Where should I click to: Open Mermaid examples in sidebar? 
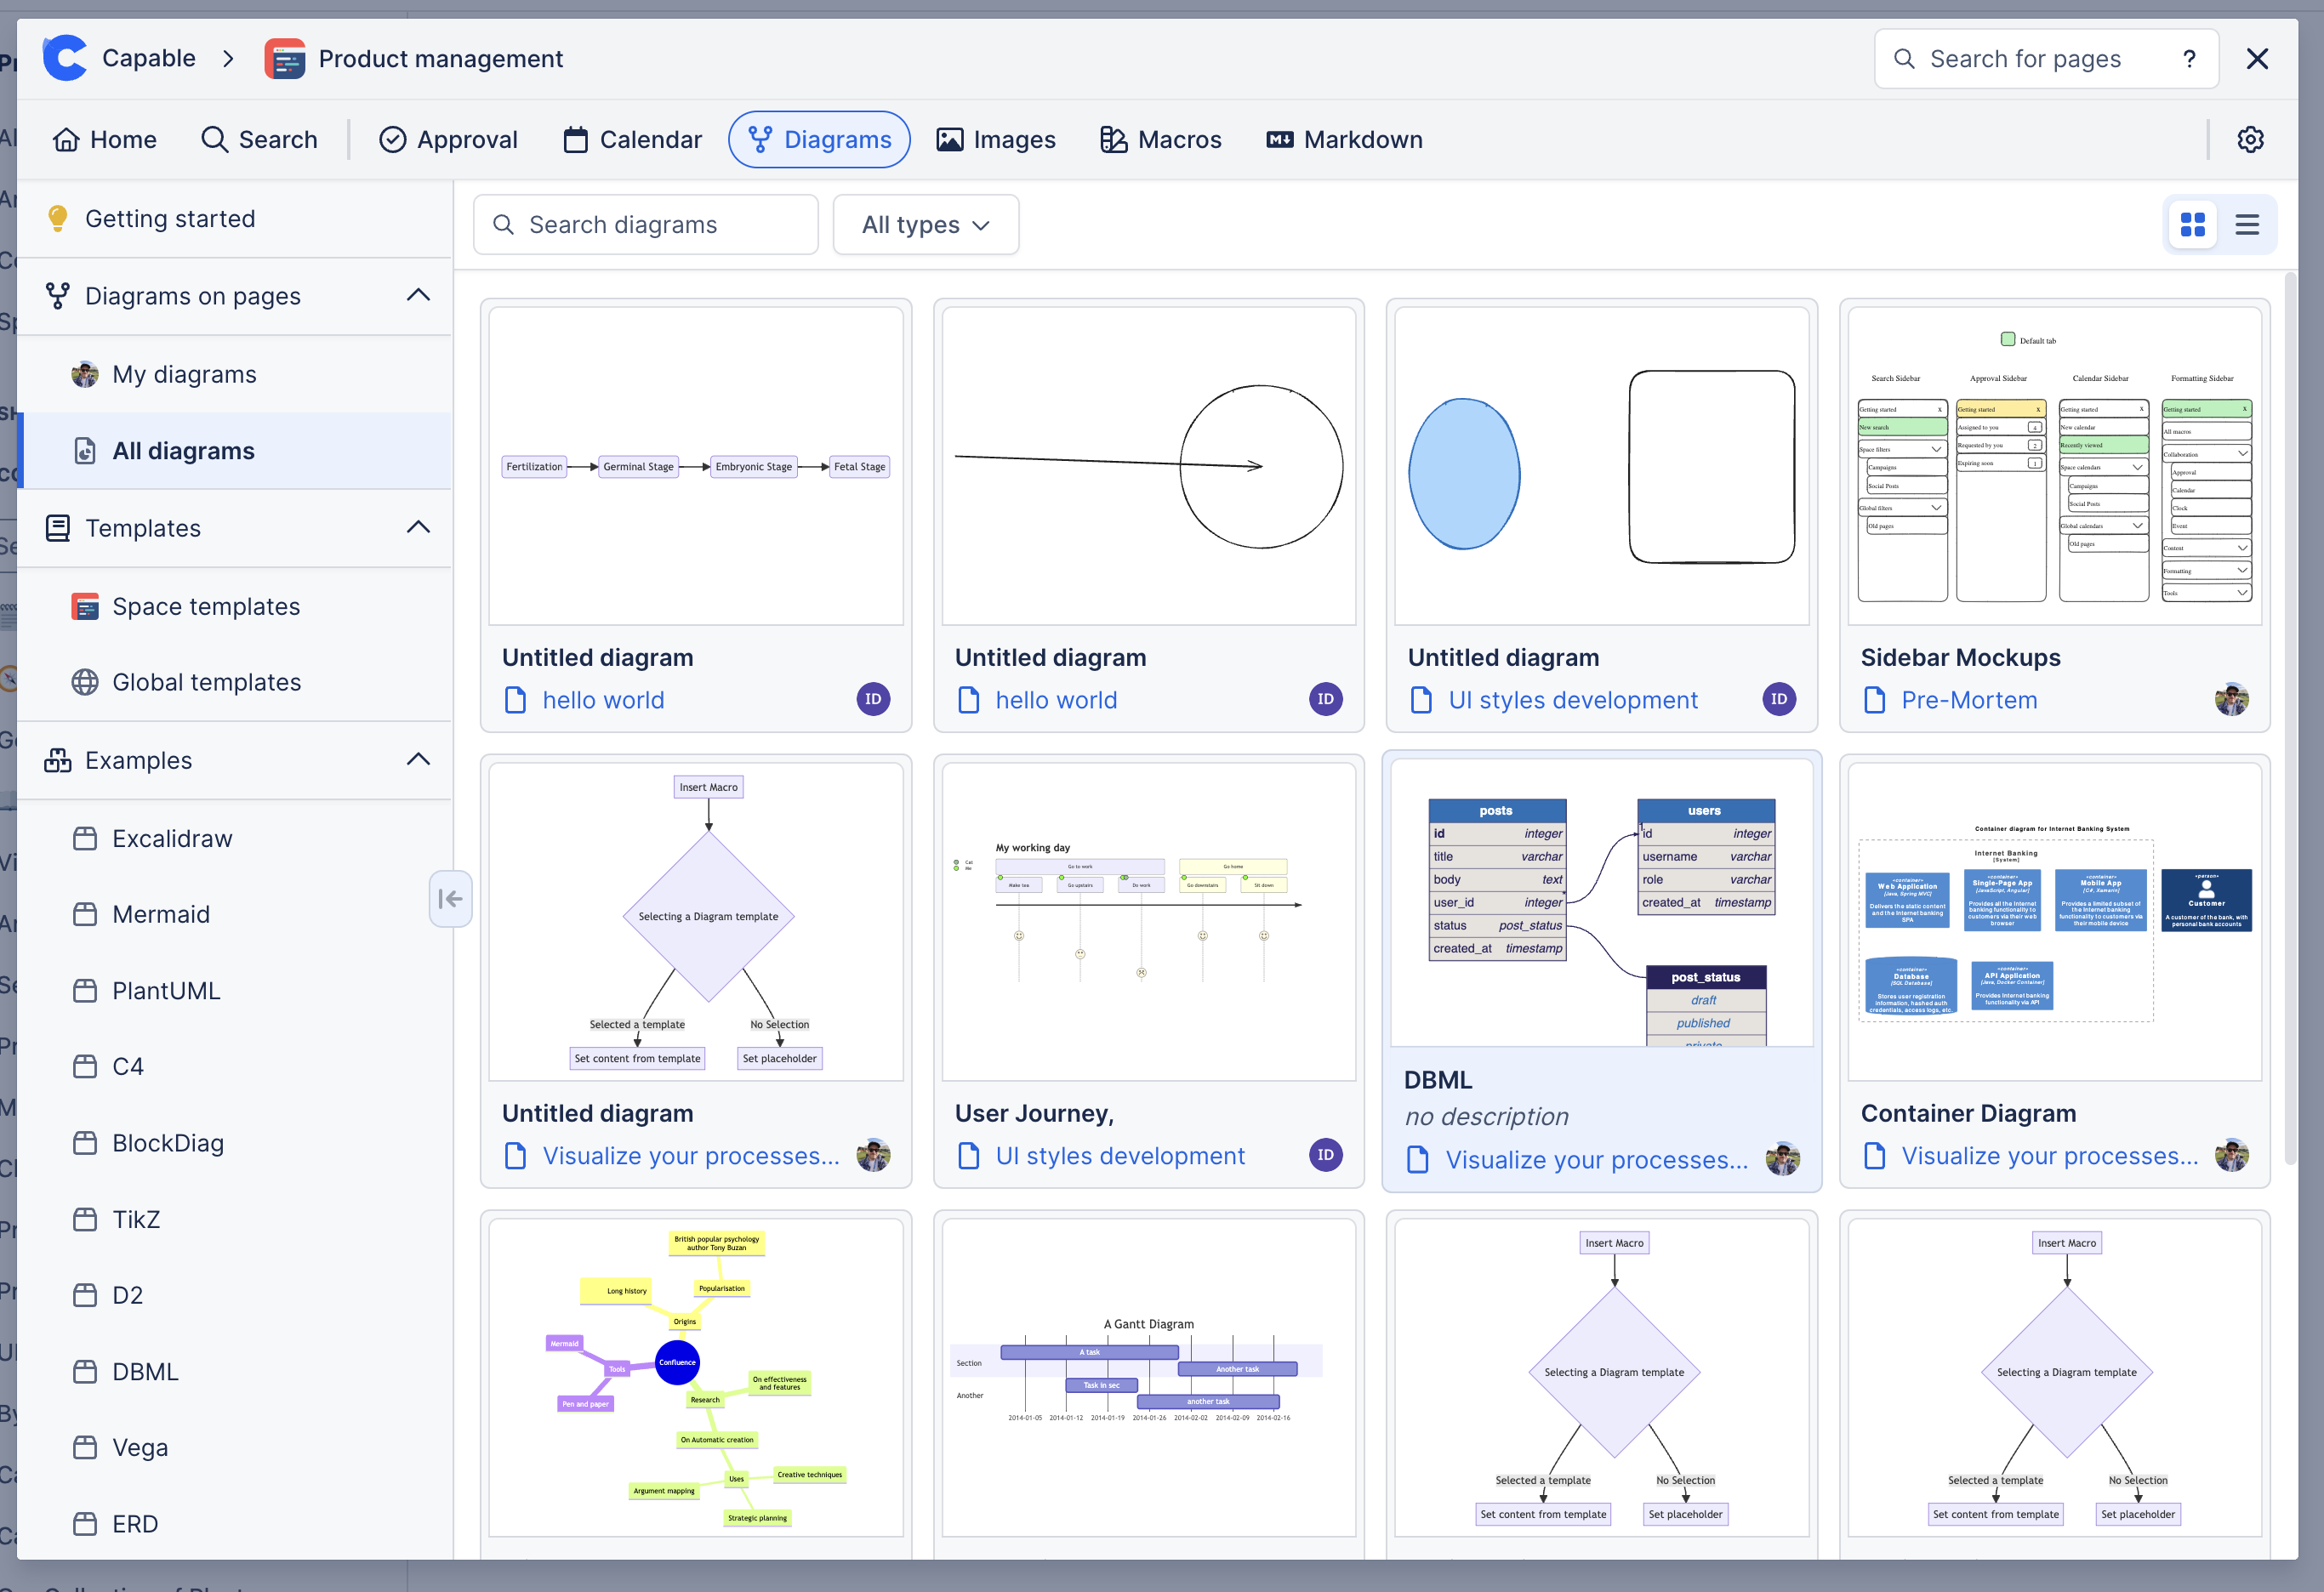pos(161,914)
